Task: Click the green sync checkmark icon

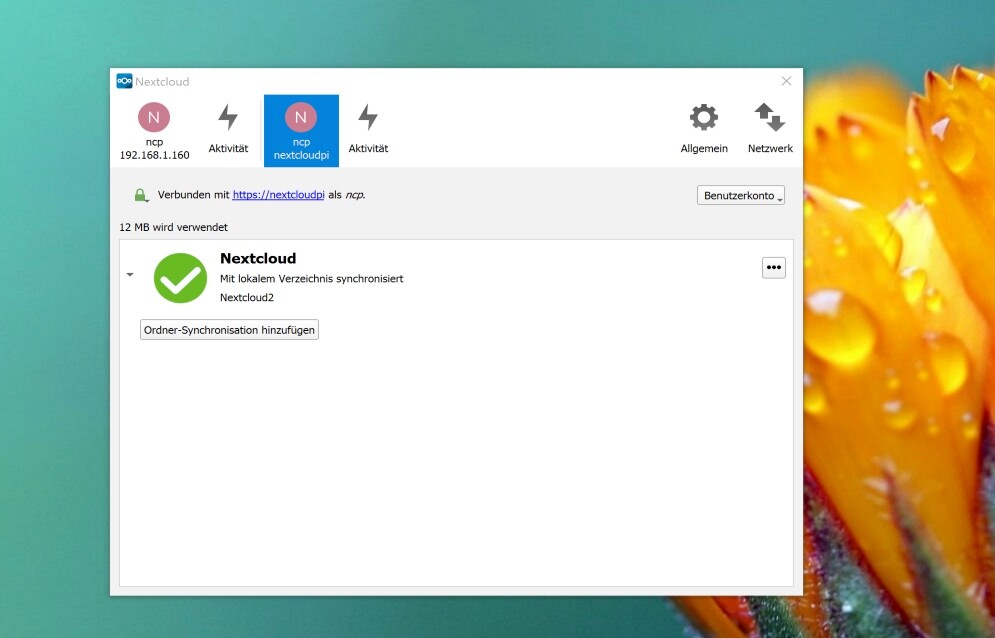Action: click(180, 278)
